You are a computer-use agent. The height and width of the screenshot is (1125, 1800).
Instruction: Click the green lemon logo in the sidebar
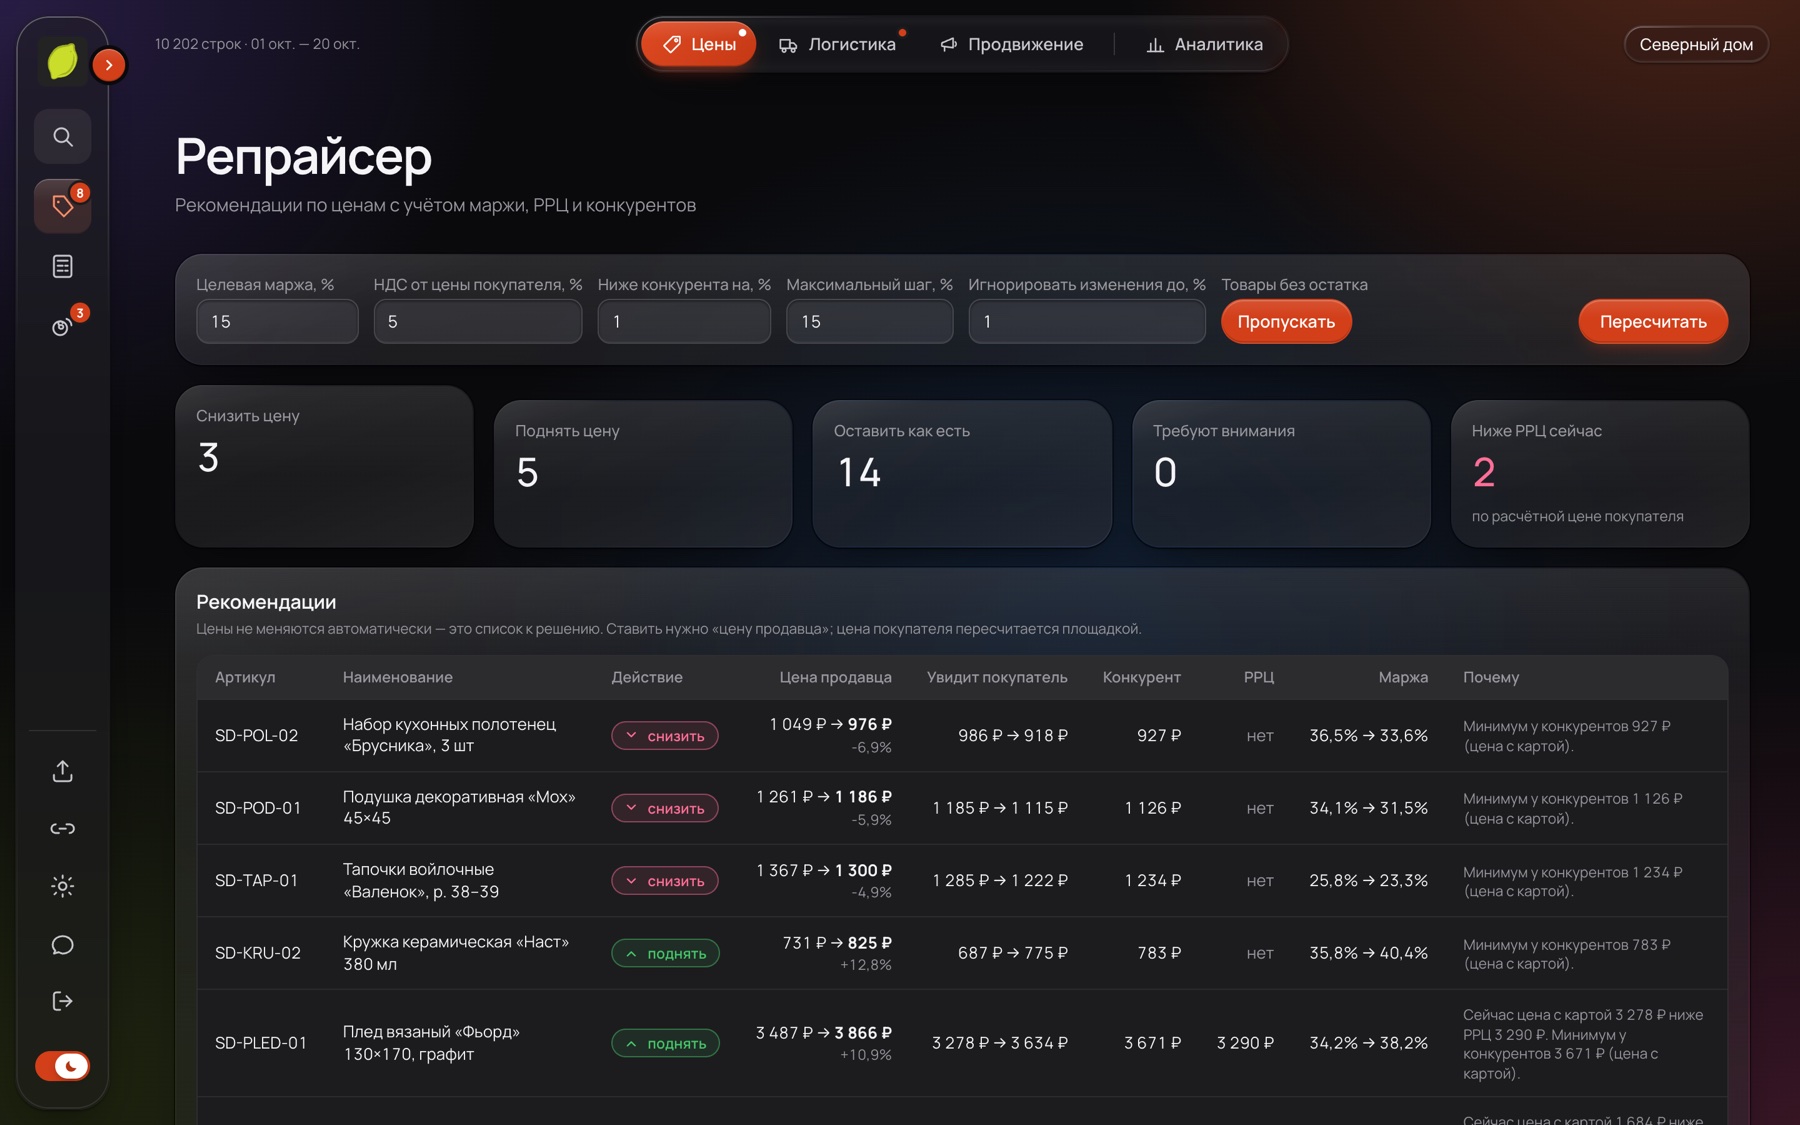pos(62,62)
